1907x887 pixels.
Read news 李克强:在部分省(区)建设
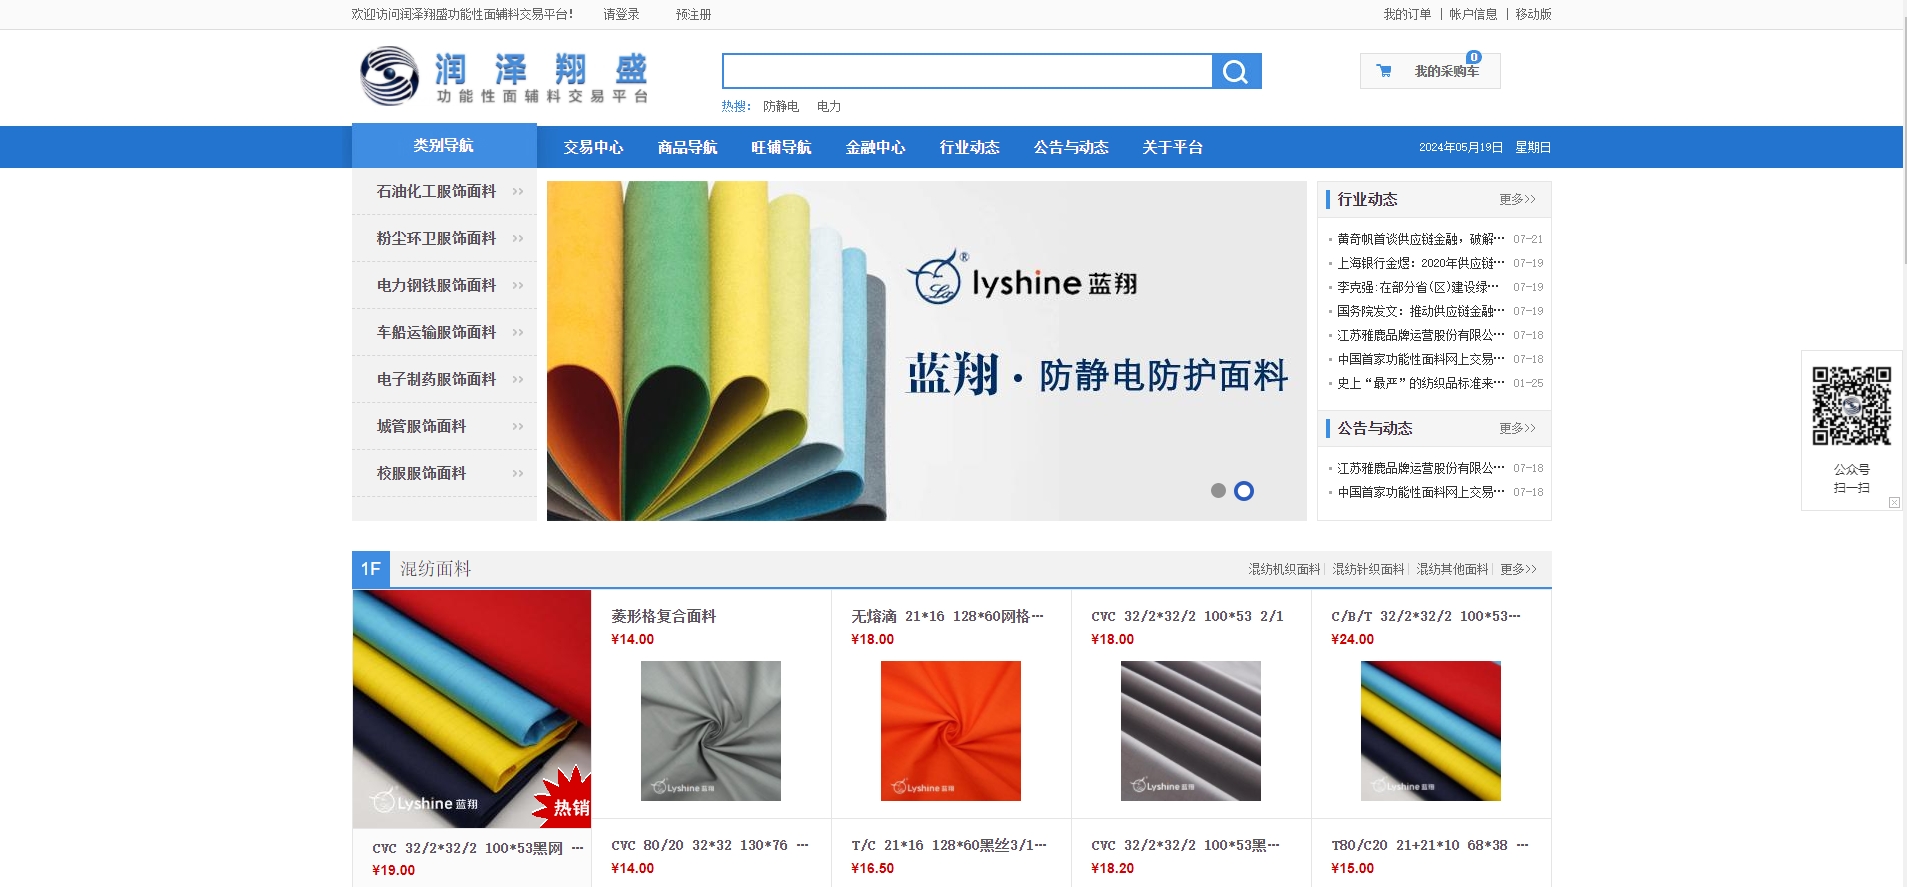point(1418,287)
